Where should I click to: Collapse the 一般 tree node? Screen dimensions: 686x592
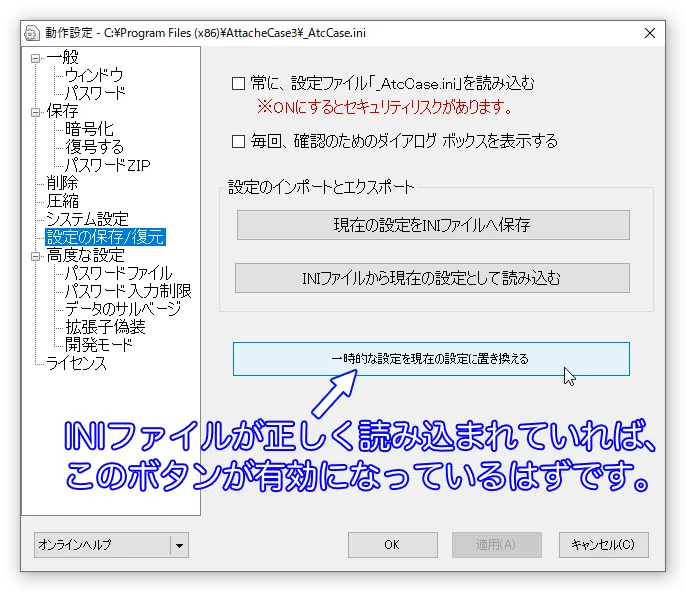tap(35, 58)
